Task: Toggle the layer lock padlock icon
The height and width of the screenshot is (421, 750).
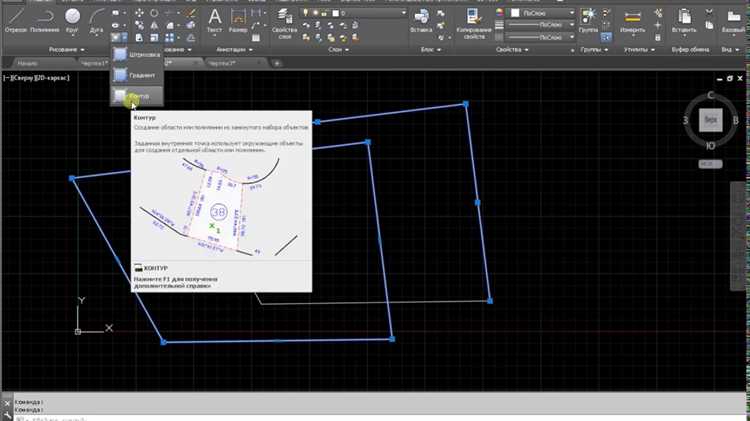Action: tap(324, 13)
